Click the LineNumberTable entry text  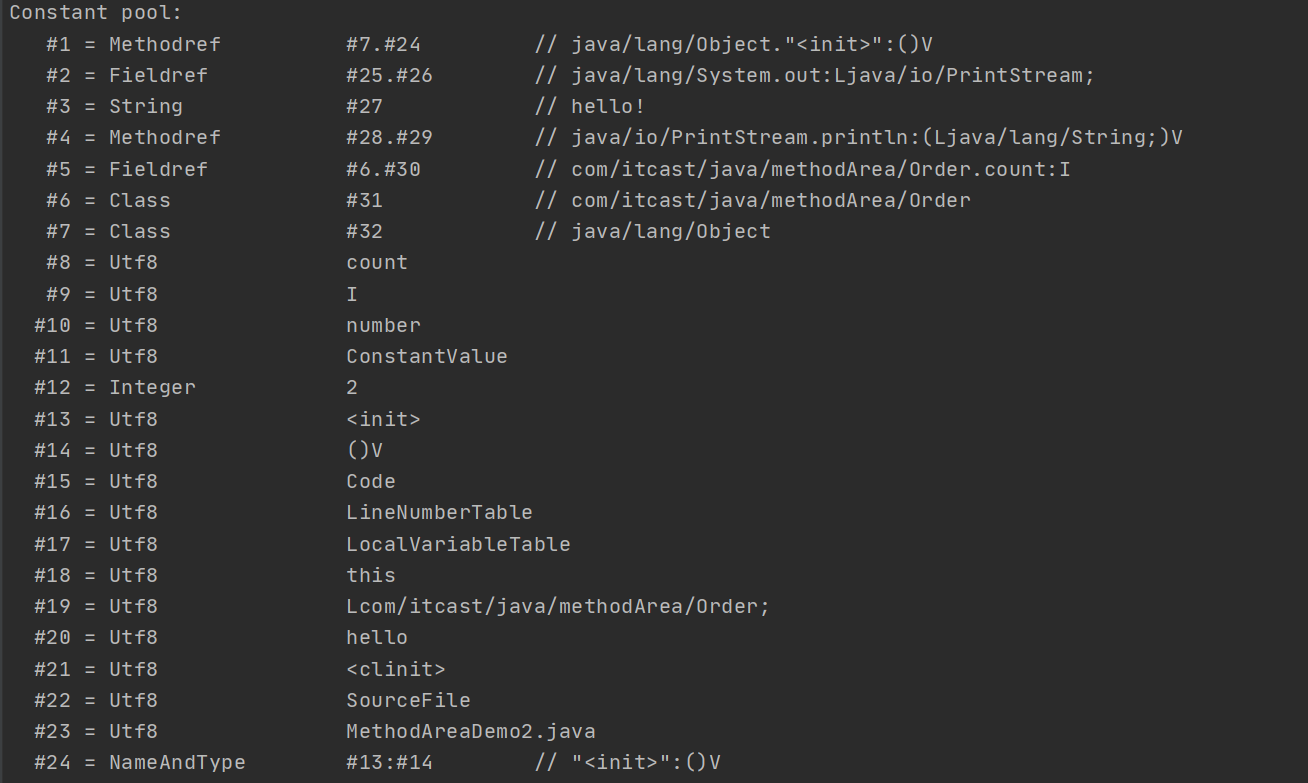[439, 512]
